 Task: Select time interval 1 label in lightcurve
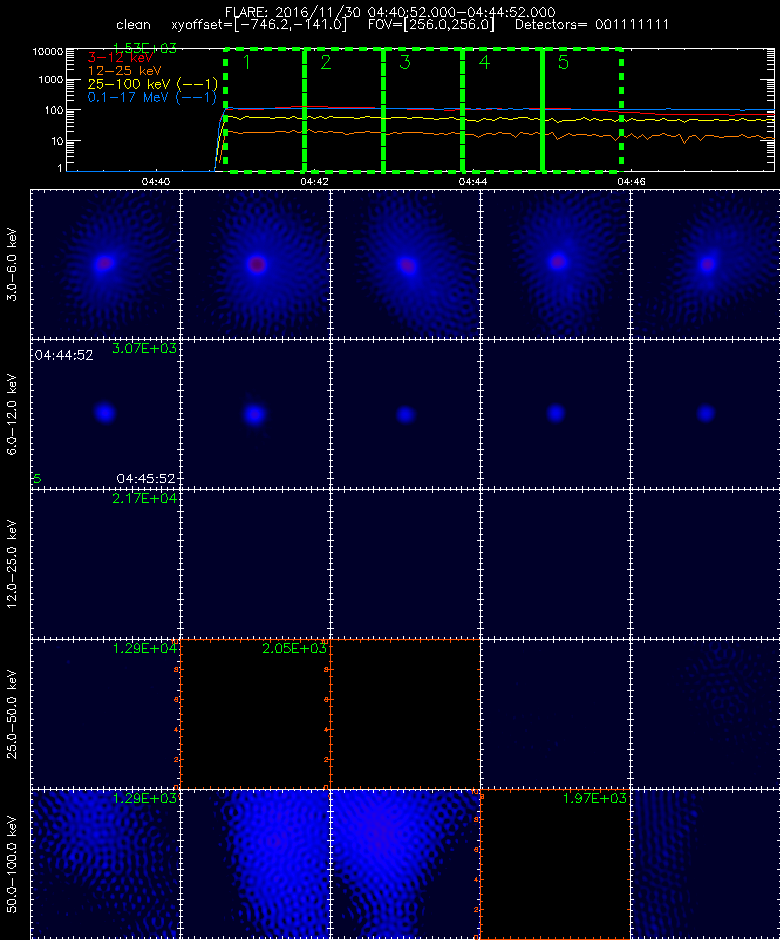pos(246,62)
